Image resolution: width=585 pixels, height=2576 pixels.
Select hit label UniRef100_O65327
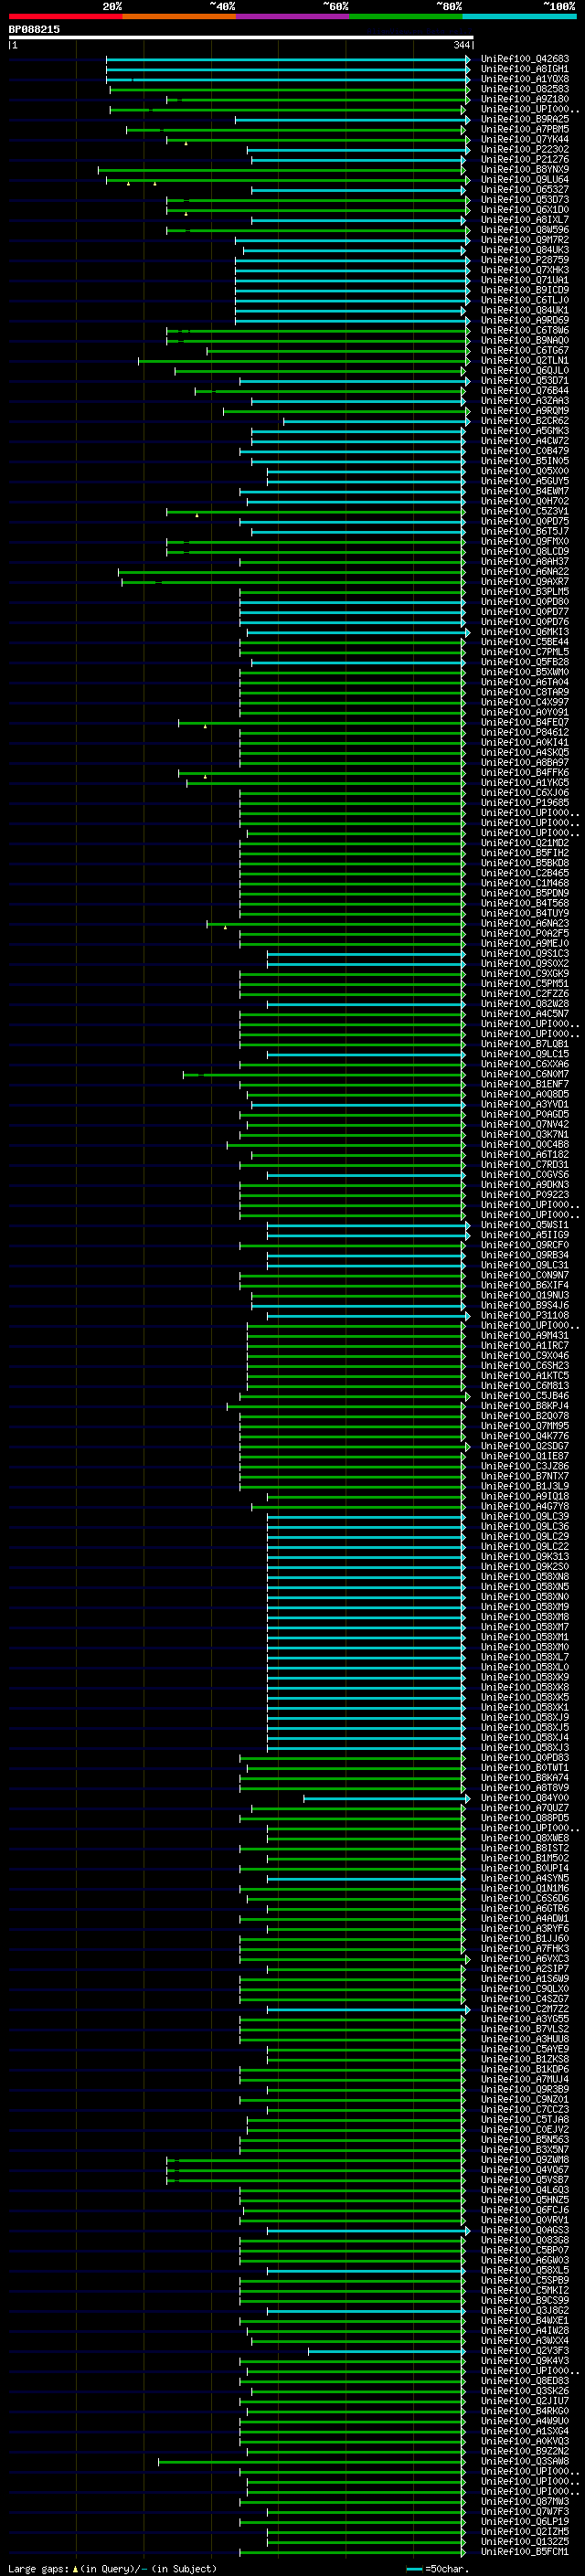[x=525, y=189]
